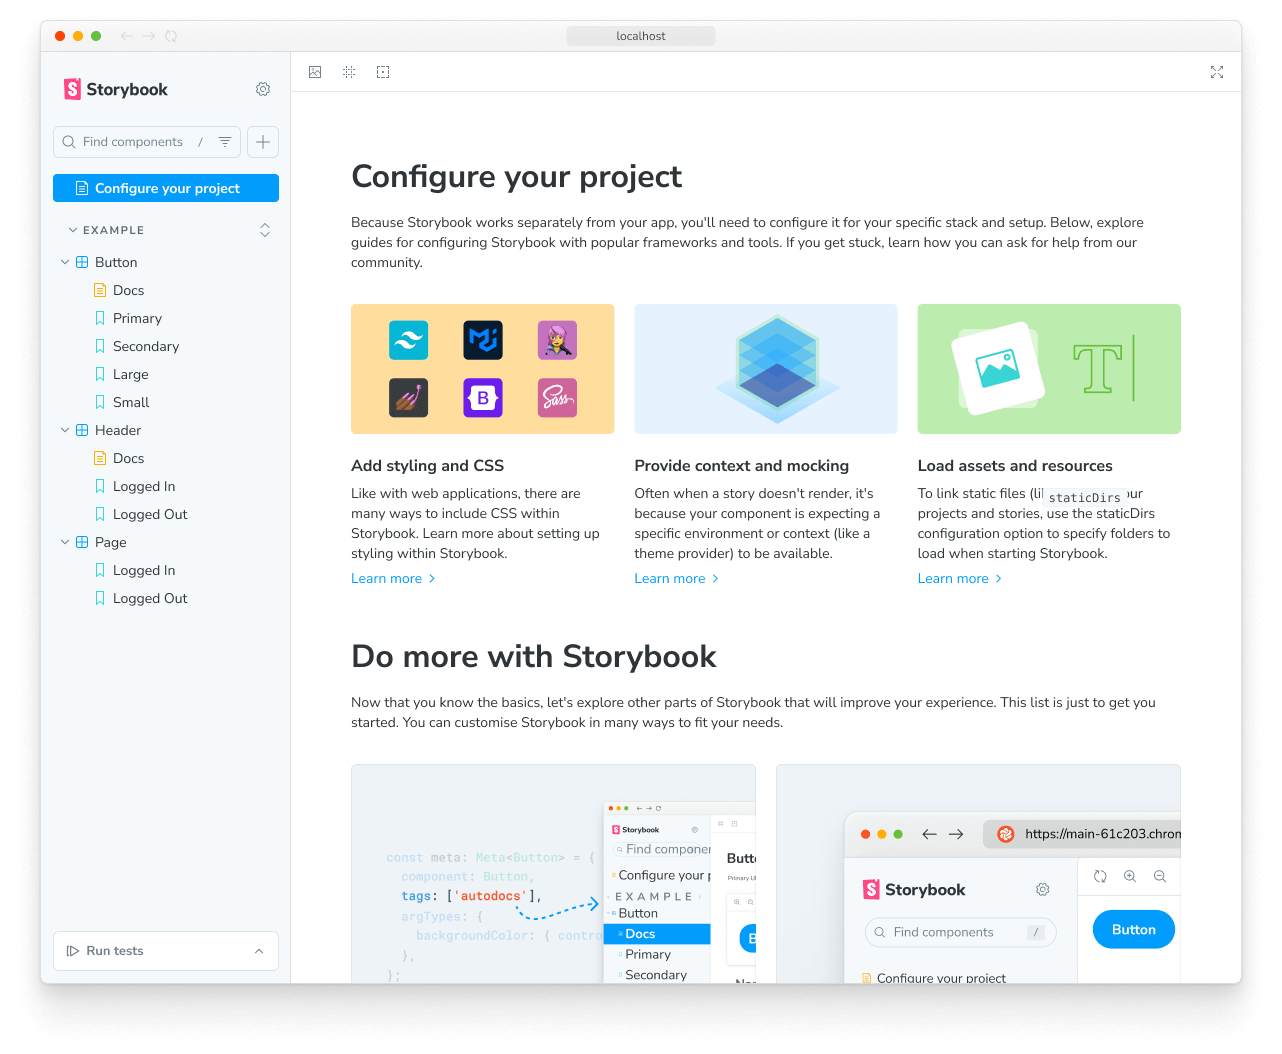Create a new story with the plus button
Screen dimensions: 1282x1054
click(262, 142)
